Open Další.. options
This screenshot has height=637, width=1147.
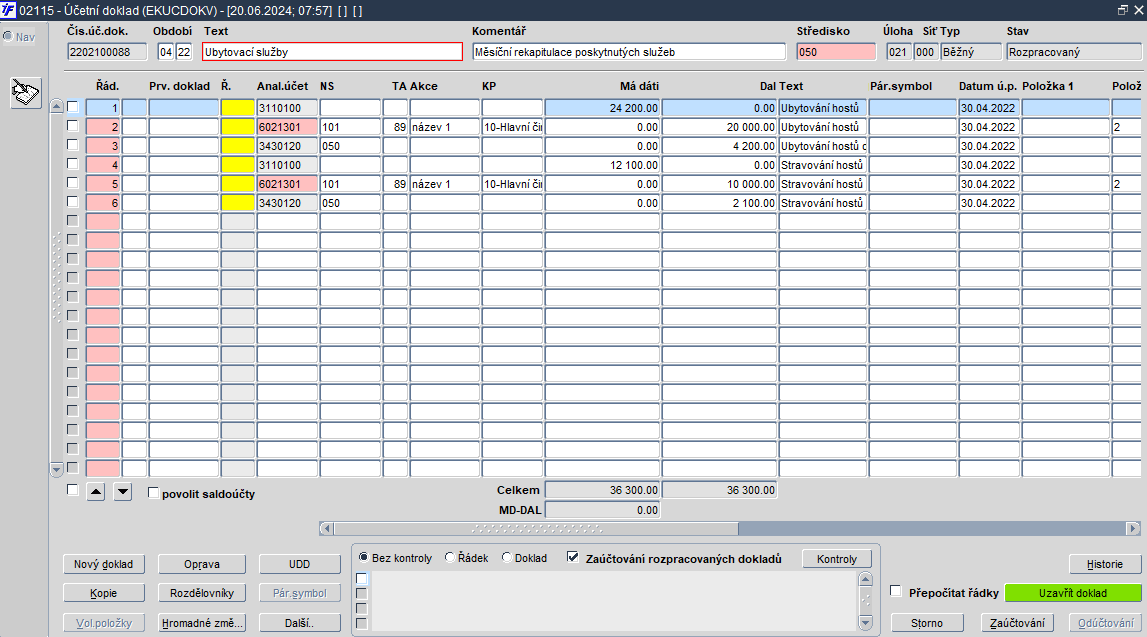(x=299, y=623)
